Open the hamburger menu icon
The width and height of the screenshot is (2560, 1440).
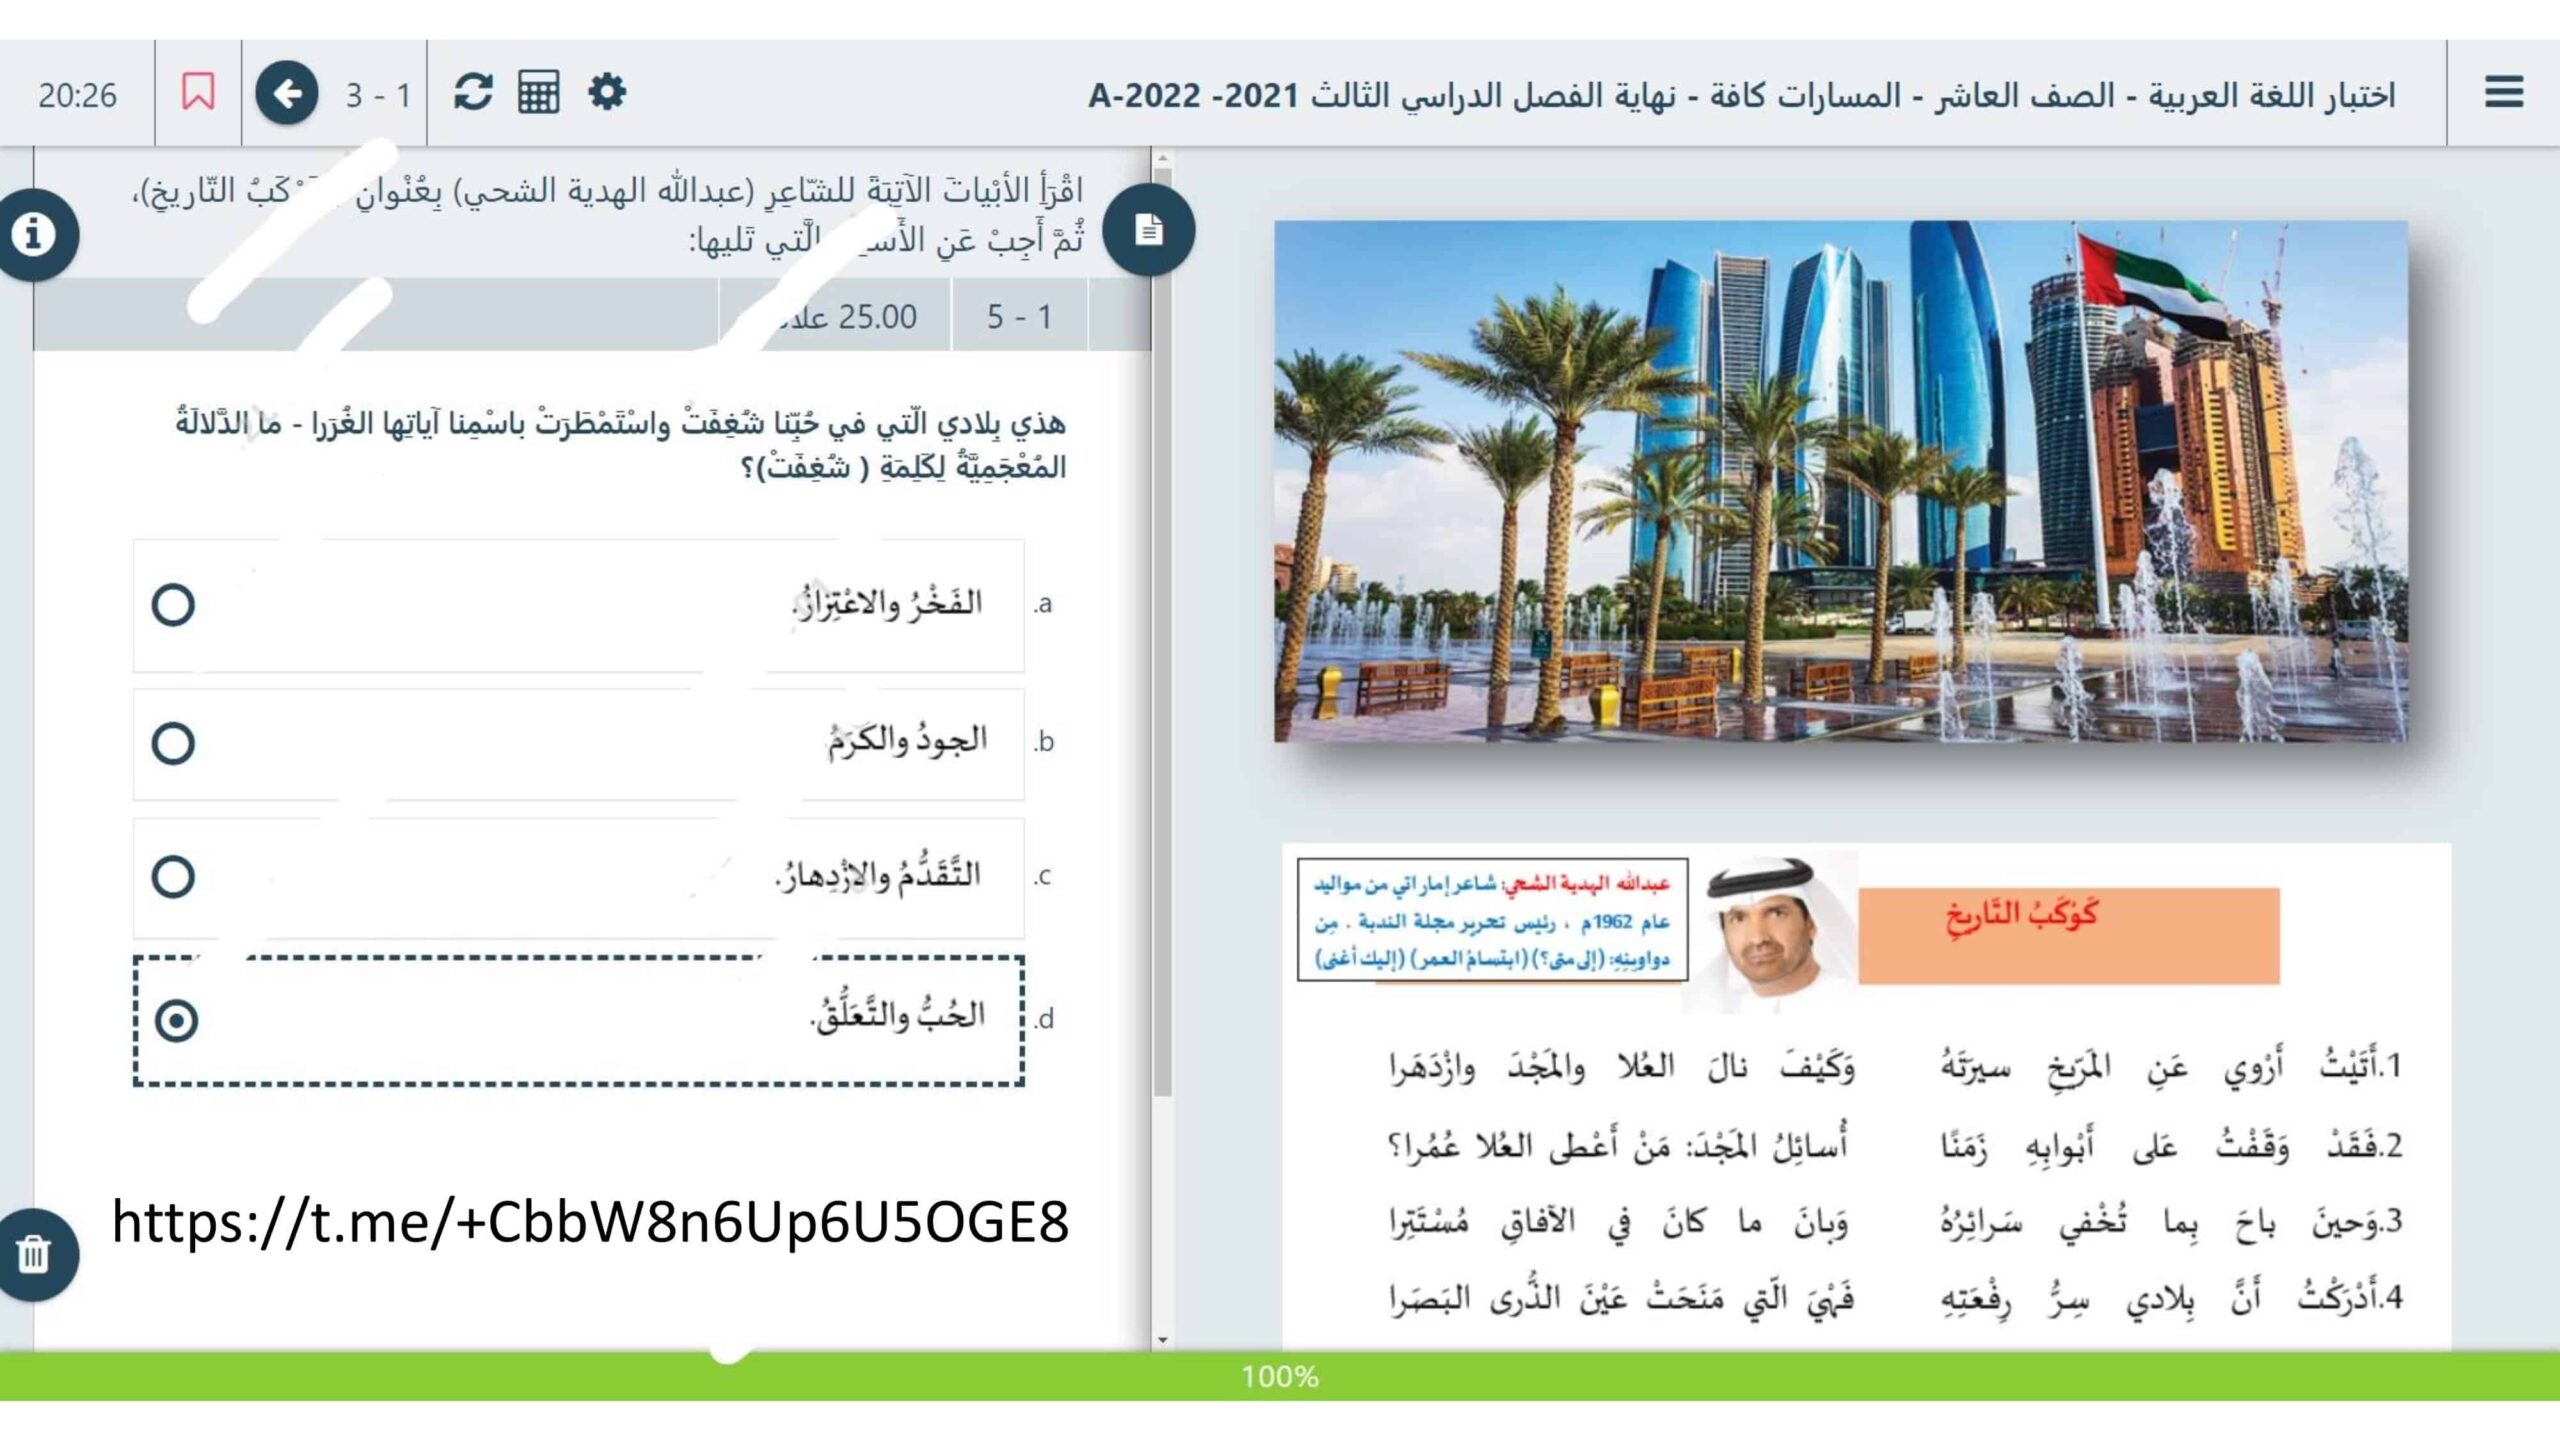point(2503,92)
